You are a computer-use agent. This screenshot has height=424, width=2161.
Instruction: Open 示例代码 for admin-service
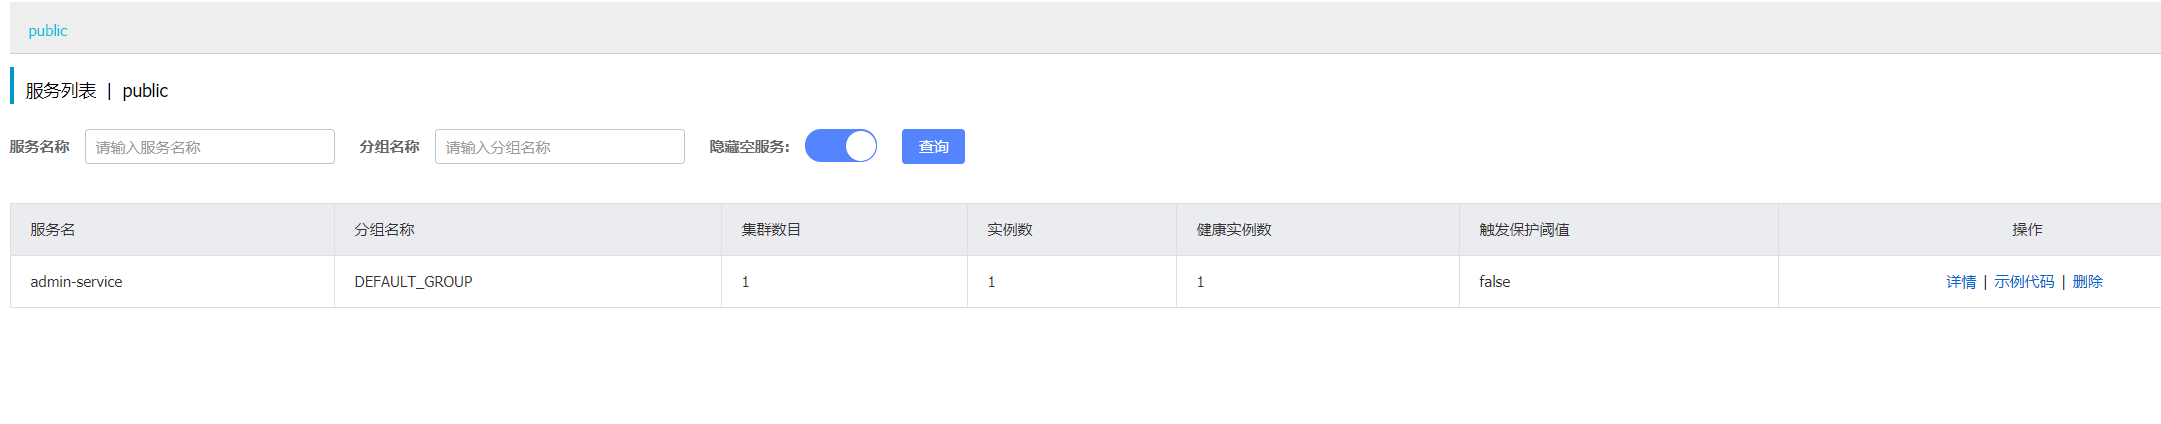coord(2023,282)
